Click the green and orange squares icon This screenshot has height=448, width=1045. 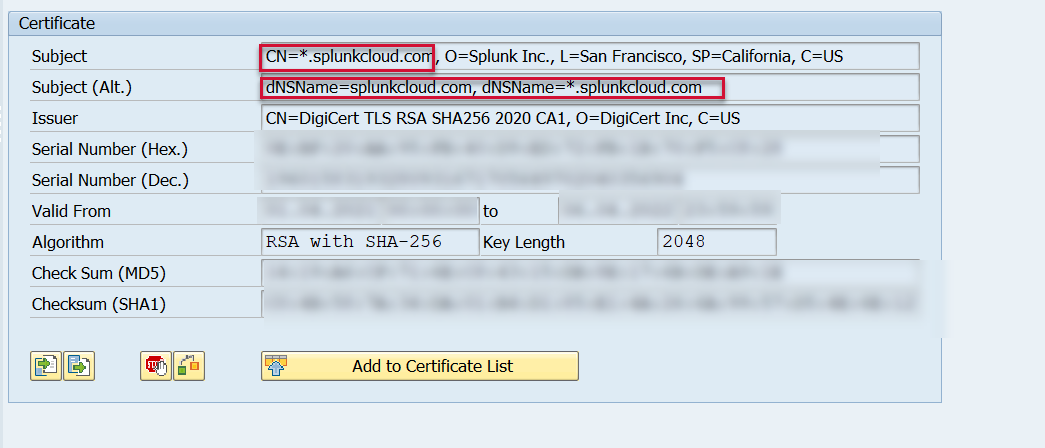188,366
